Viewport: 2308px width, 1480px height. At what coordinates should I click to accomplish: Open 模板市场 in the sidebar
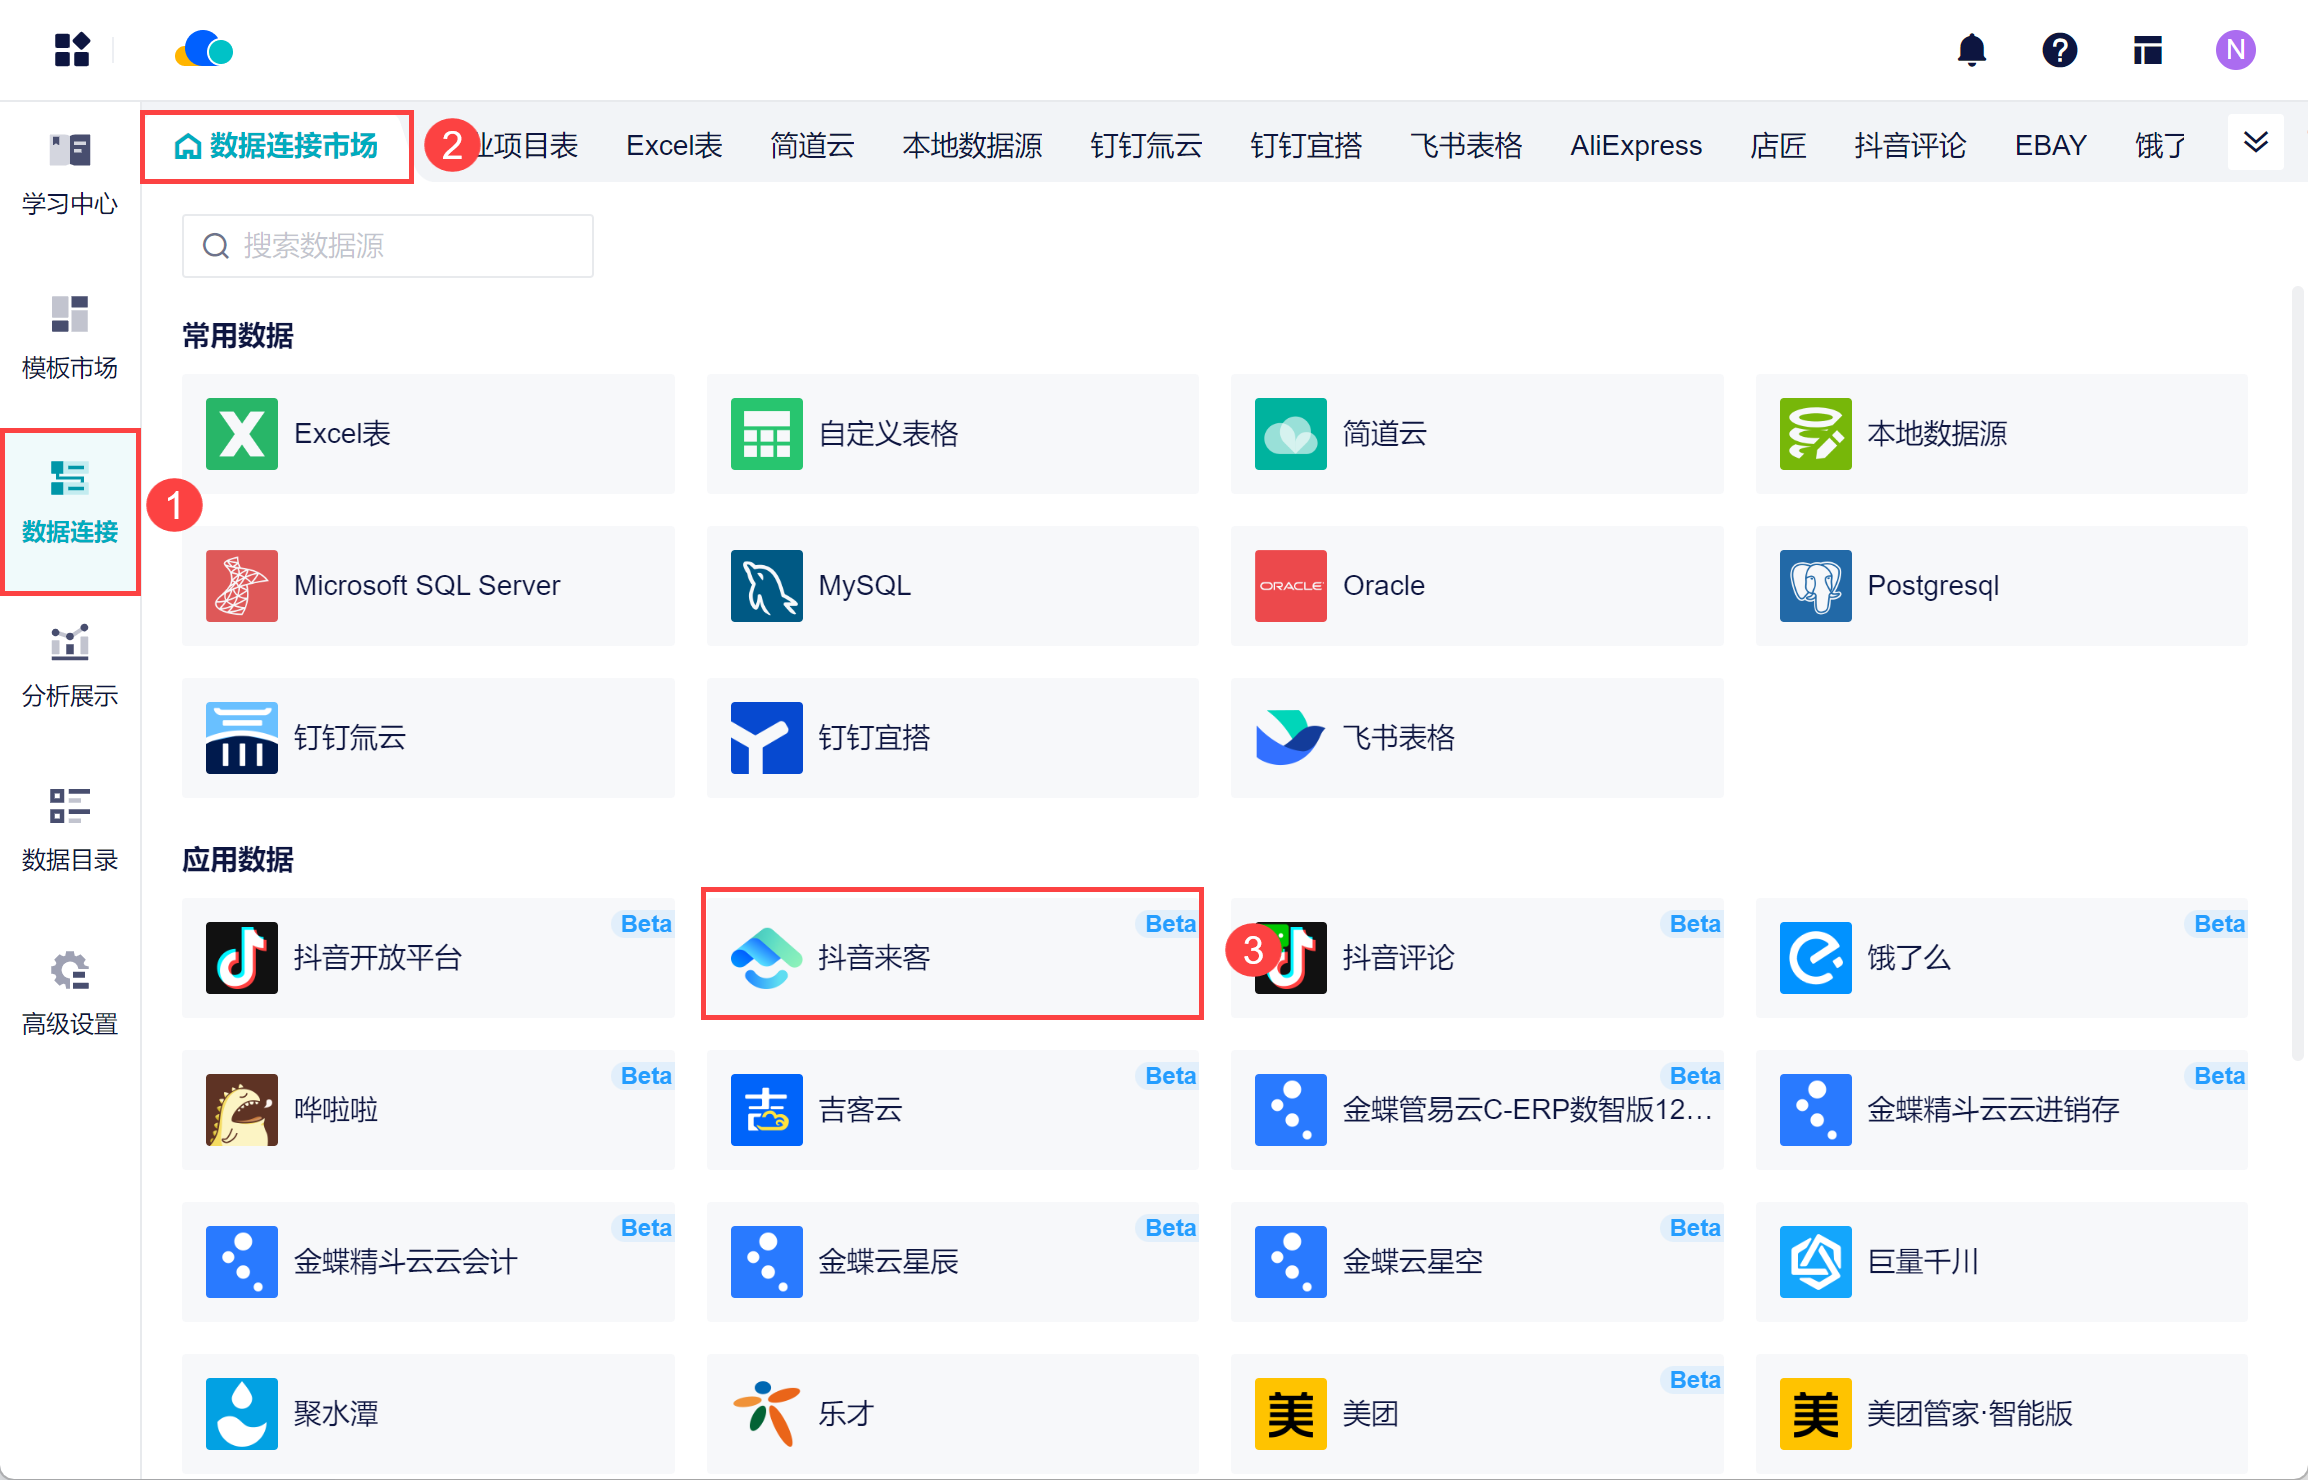tap(70, 338)
